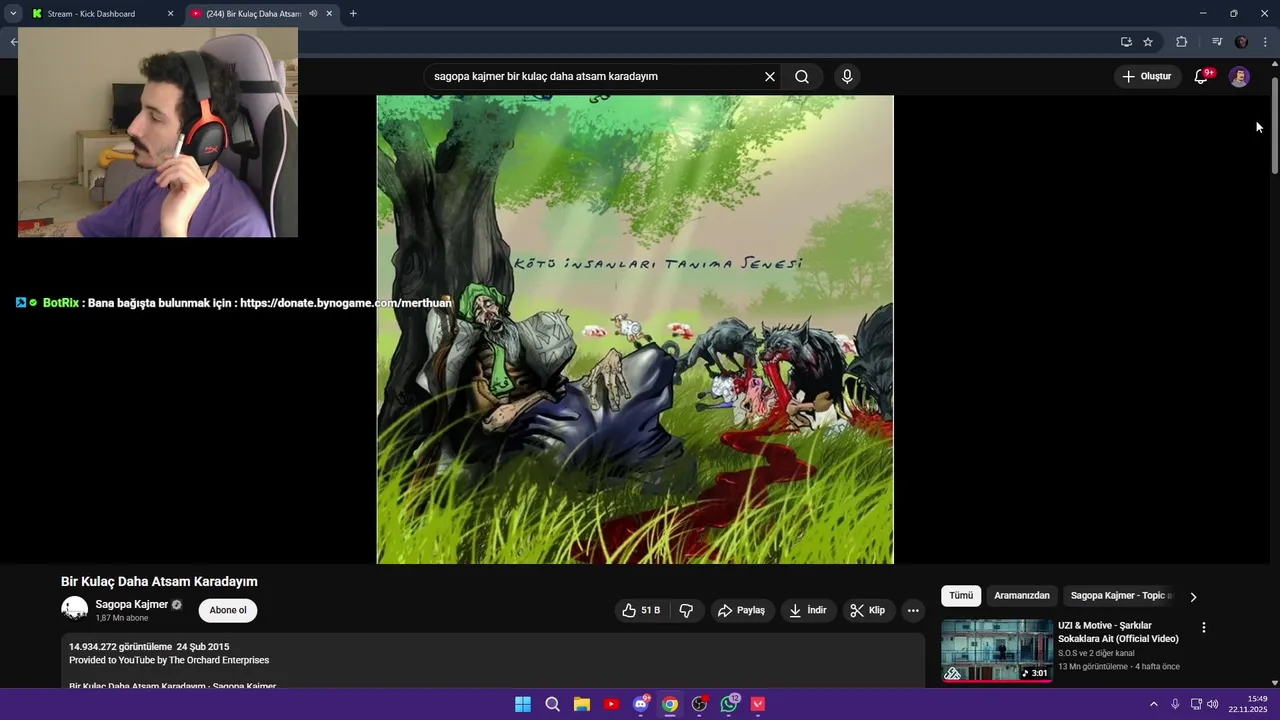Click the video title Bir Kulaç Daha Atsam Karadayım
This screenshot has width=1280, height=720.
tap(159, 581)
